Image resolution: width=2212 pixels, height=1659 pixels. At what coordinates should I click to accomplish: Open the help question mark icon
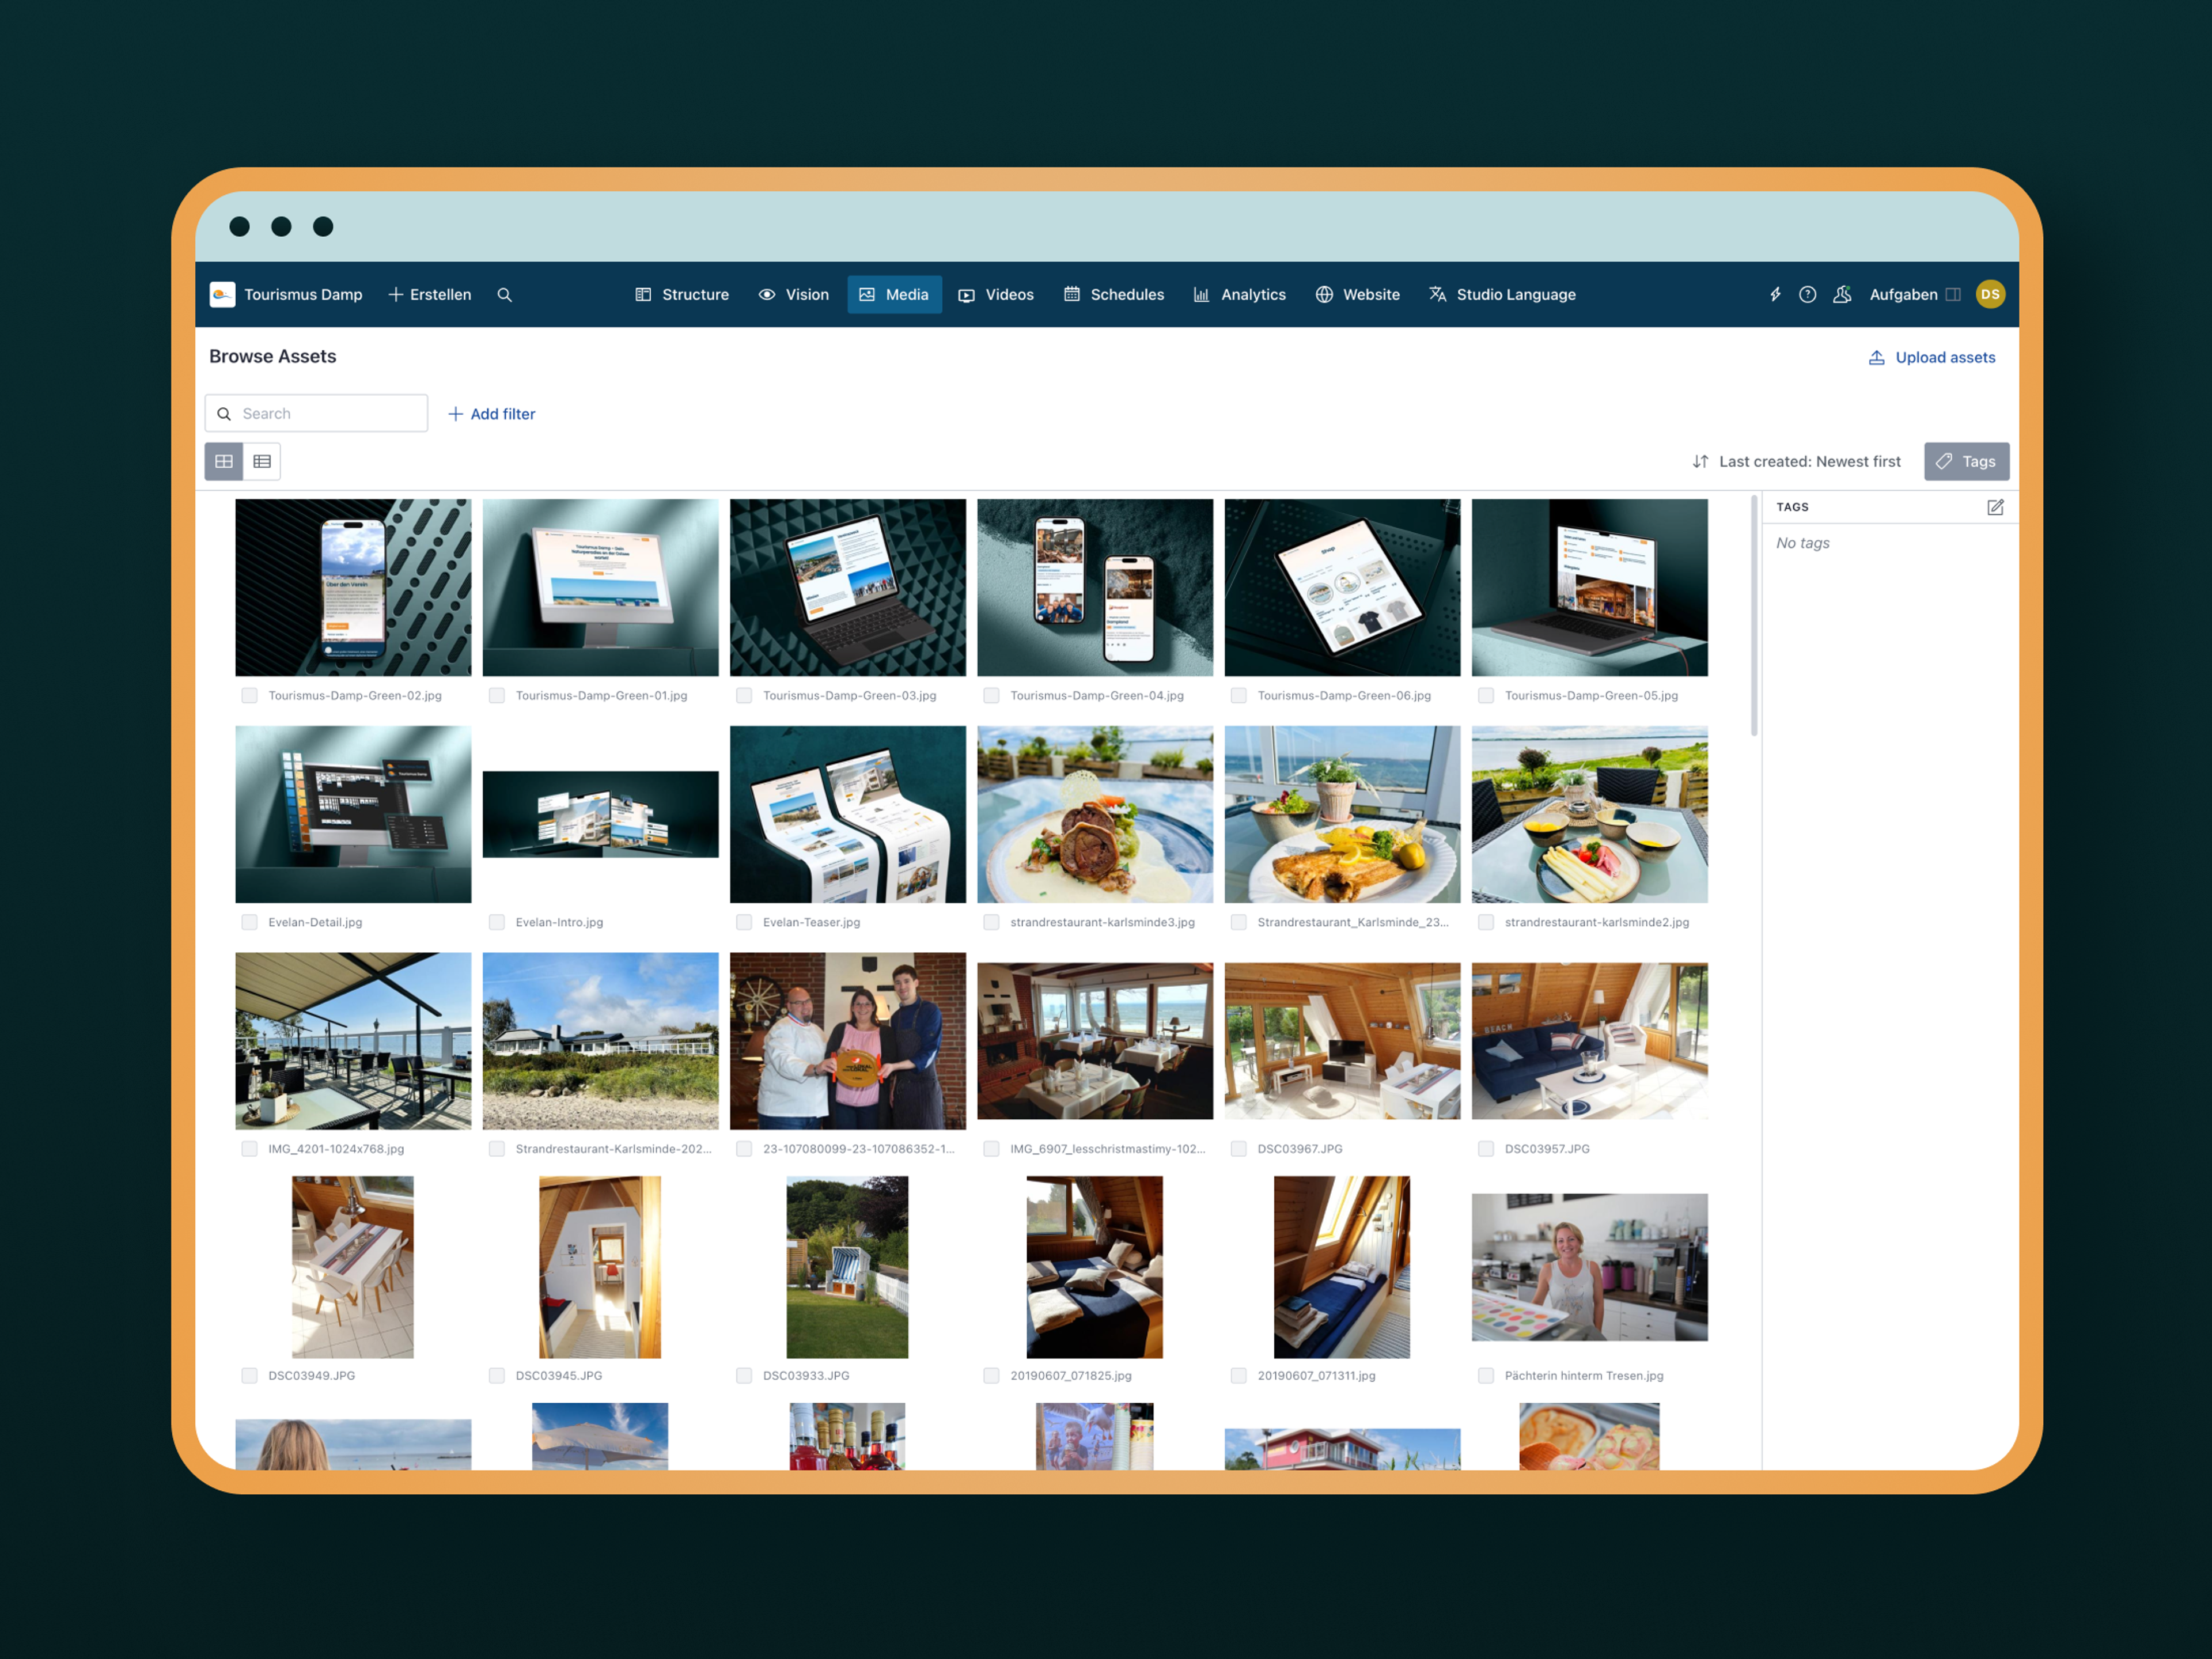click(x=1807, y=295)
